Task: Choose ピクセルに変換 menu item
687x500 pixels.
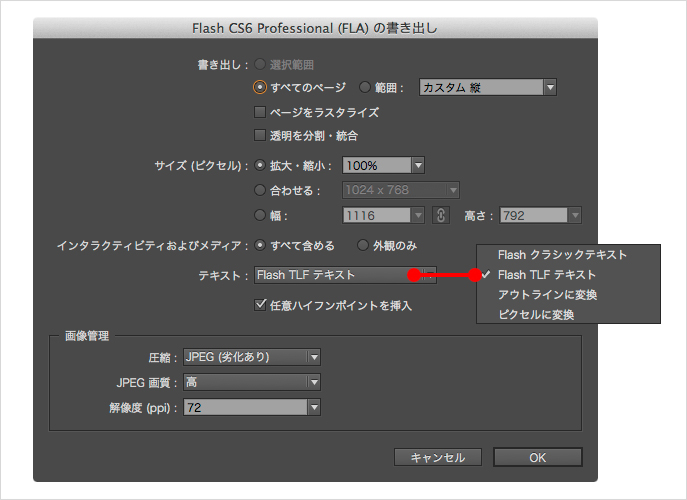Action: (568, 314)
